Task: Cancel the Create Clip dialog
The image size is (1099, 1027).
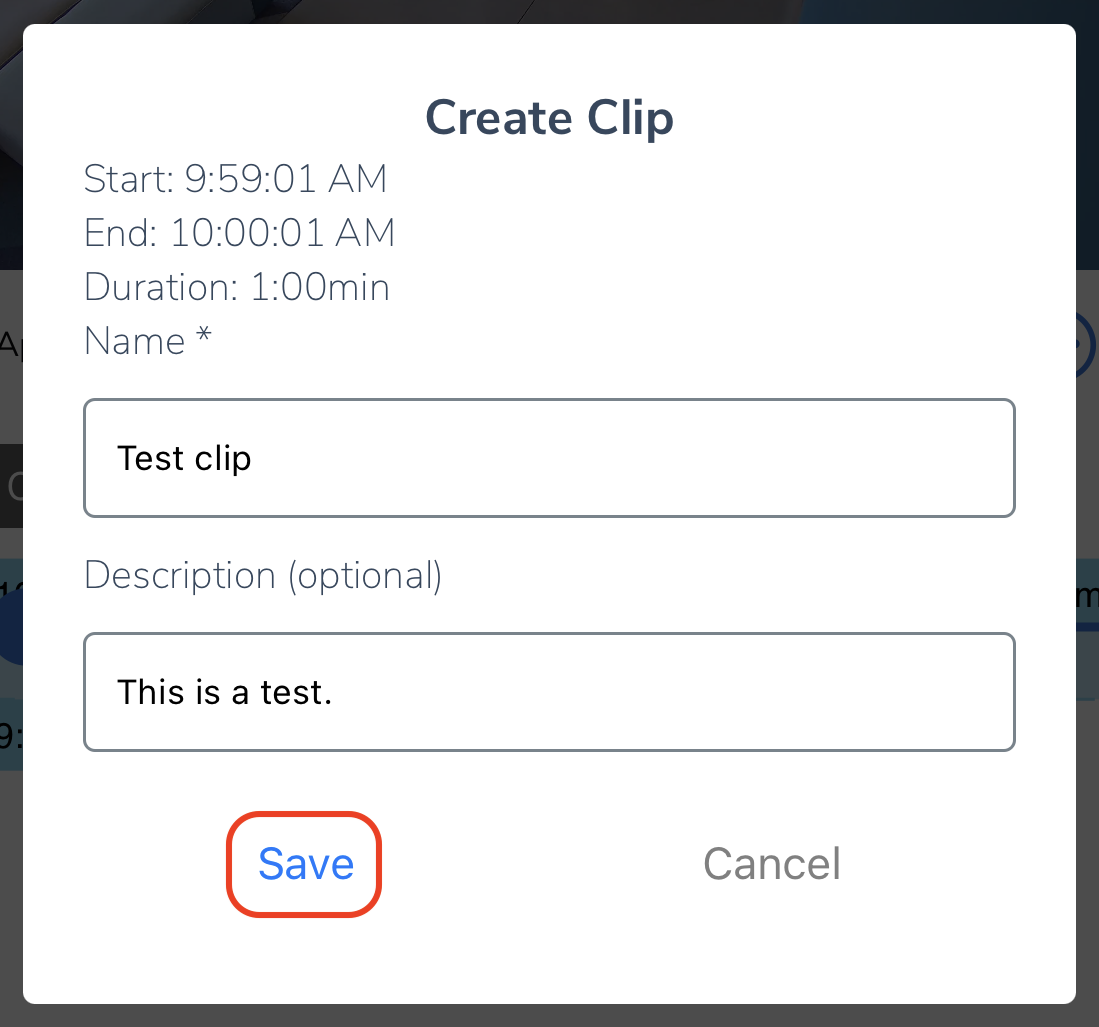Action: pos(771,864)
